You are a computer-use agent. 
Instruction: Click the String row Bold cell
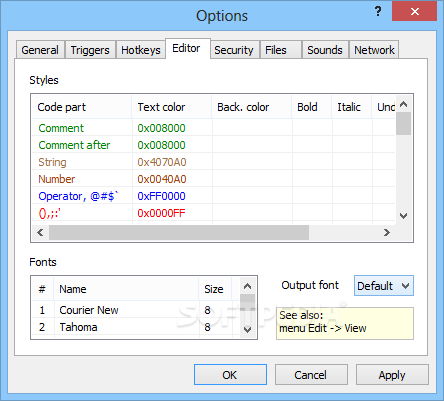pyautogui.click(x=312, y=162)
